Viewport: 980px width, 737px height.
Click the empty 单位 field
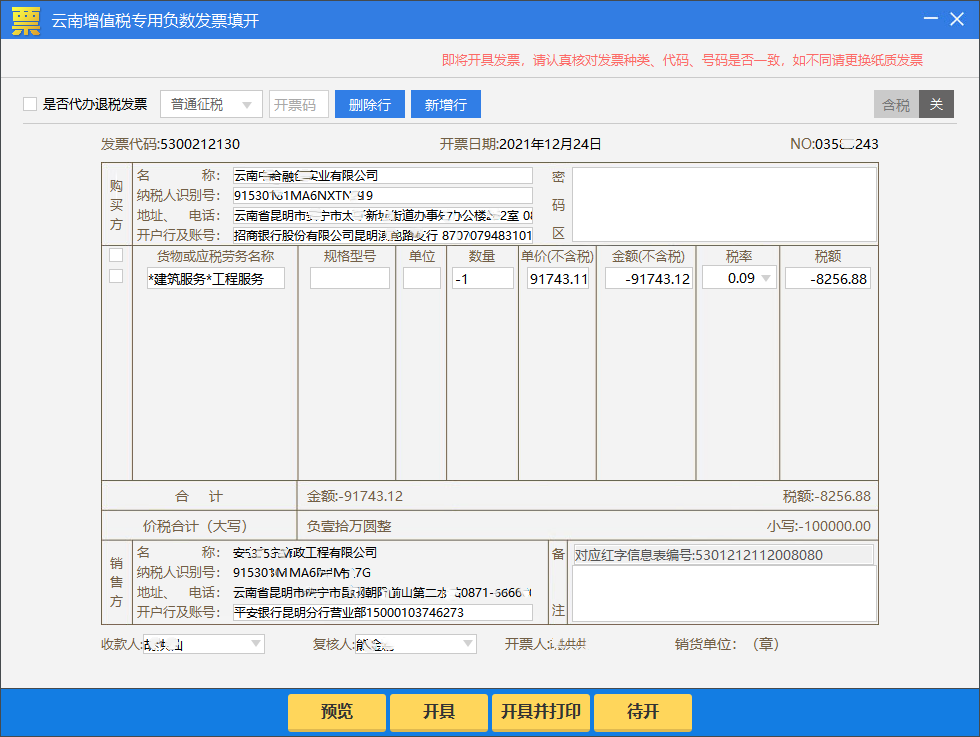tap(422, 278)
